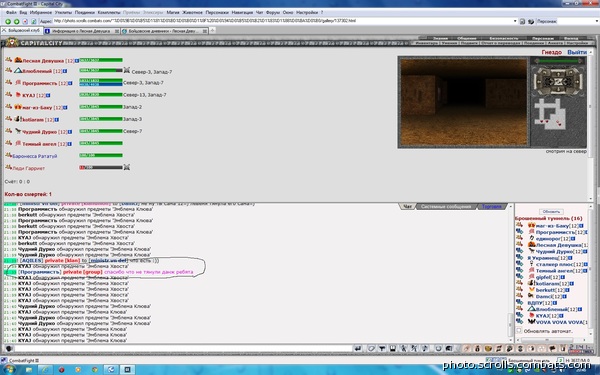Viewport: 600px width, 375px height.
Task: Open the Навигация menu
Action: [x=242, y=13]
